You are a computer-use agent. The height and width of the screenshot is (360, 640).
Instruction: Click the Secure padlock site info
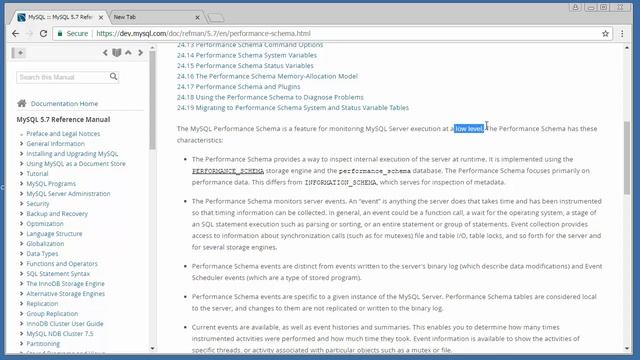(73, 33)
